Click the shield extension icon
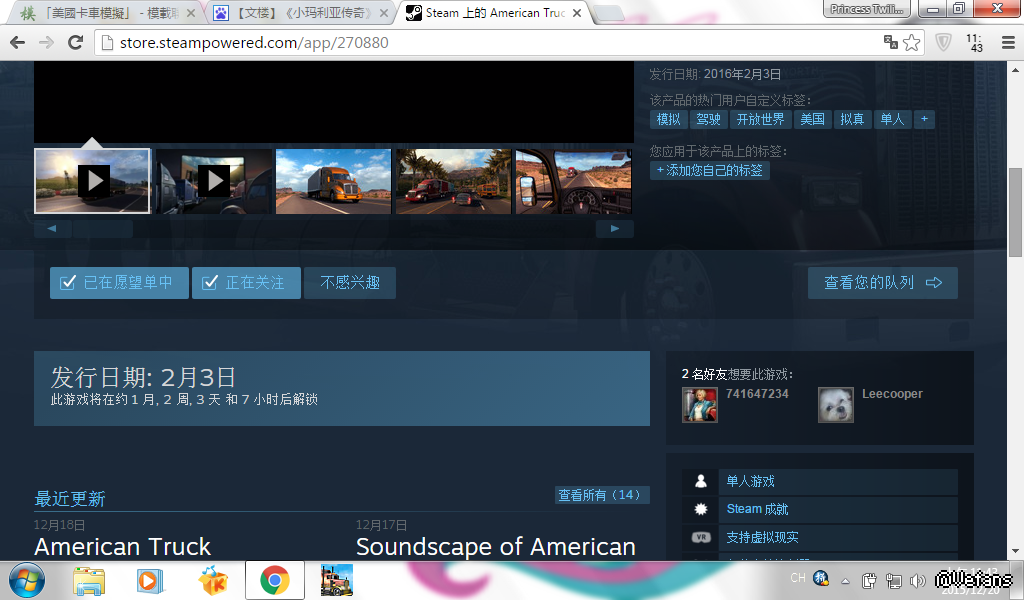Image resolution: width=1024 pixels, height=600 pixels. coord(943,42)
